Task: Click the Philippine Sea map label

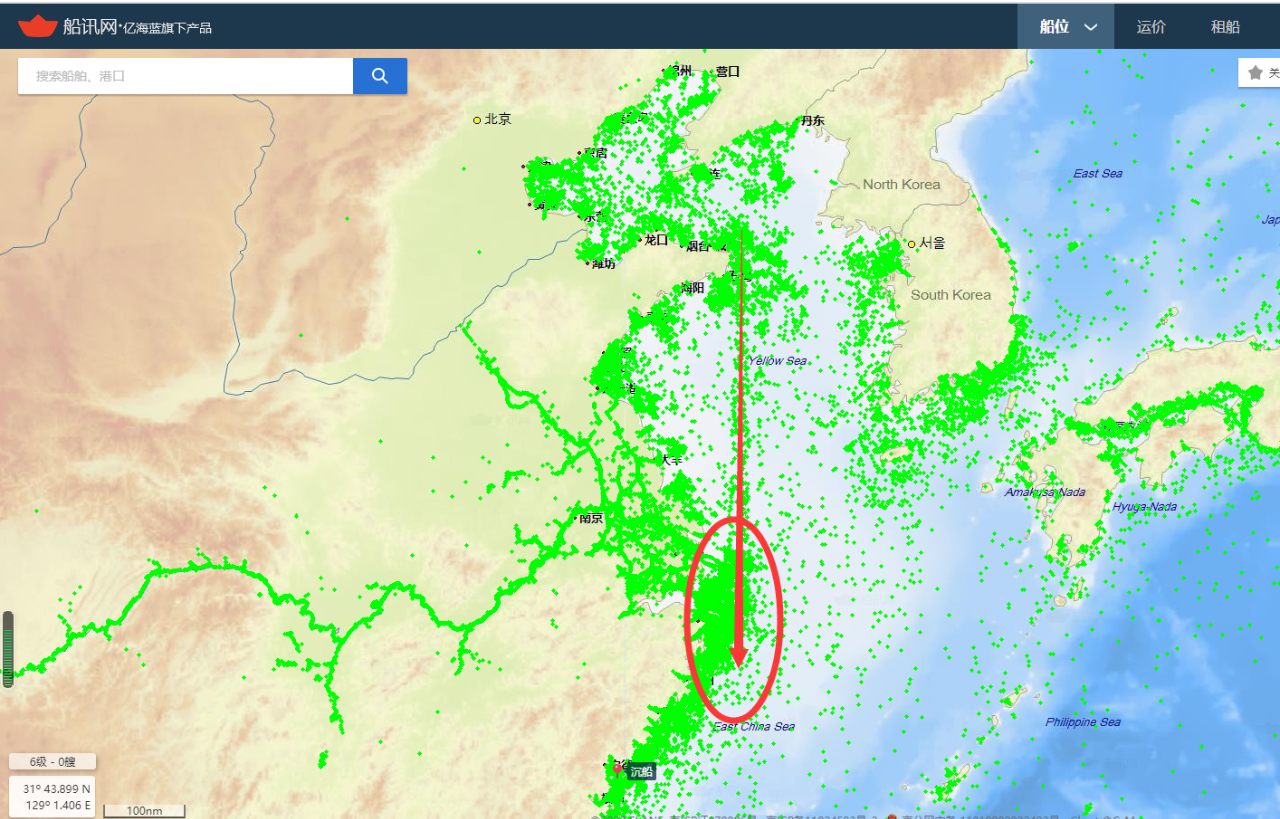Action: tap(1083, 722)
